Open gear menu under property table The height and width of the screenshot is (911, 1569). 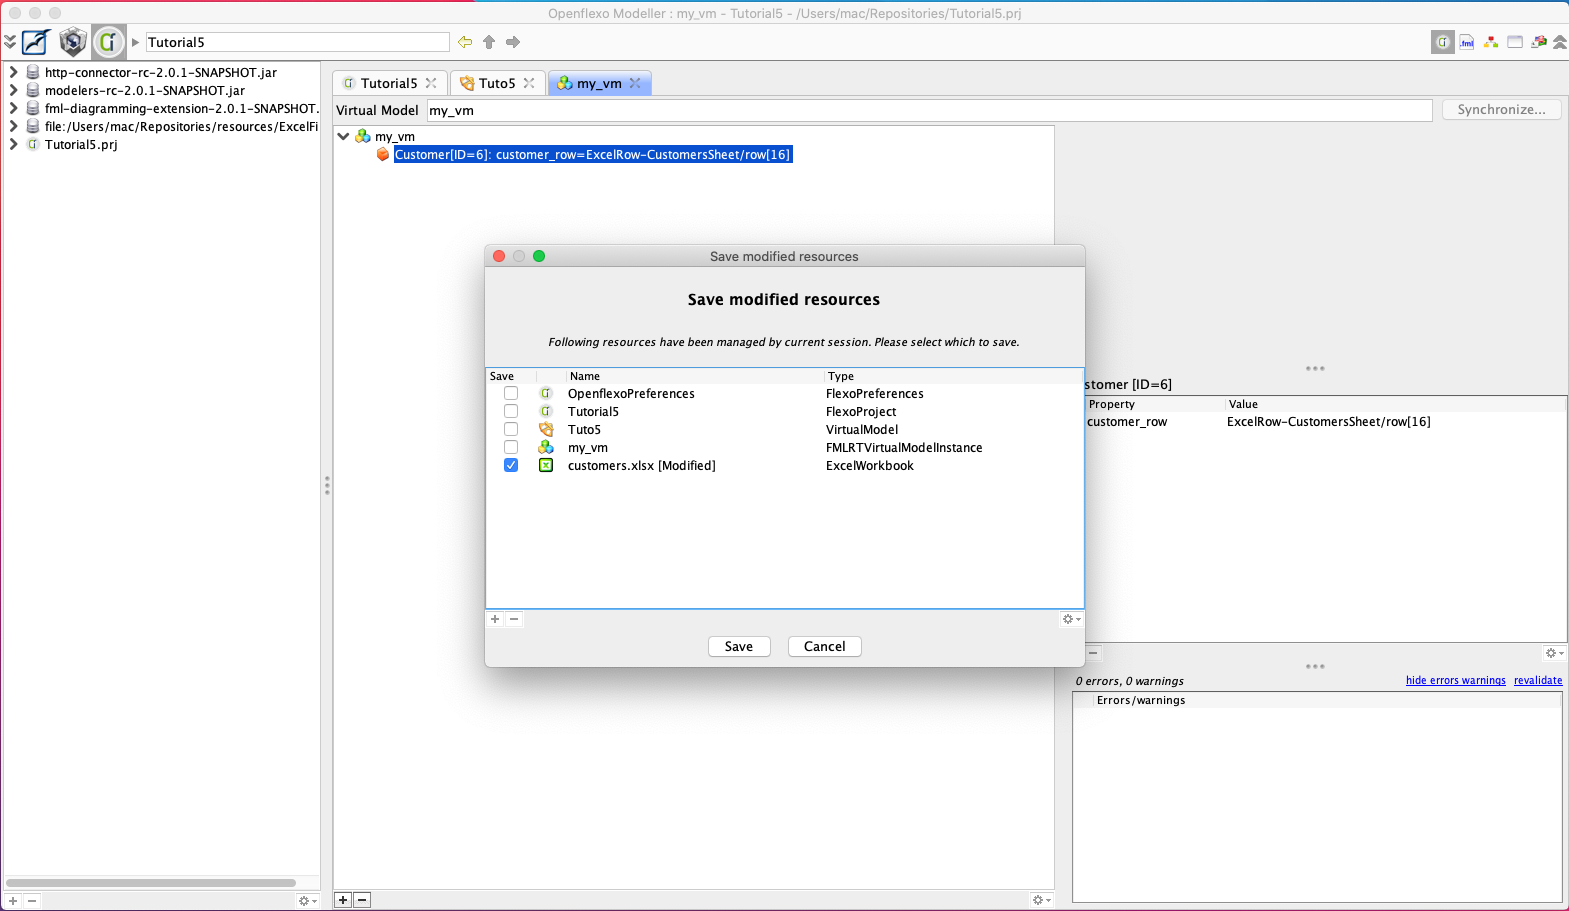click(x=1554, y=653)
